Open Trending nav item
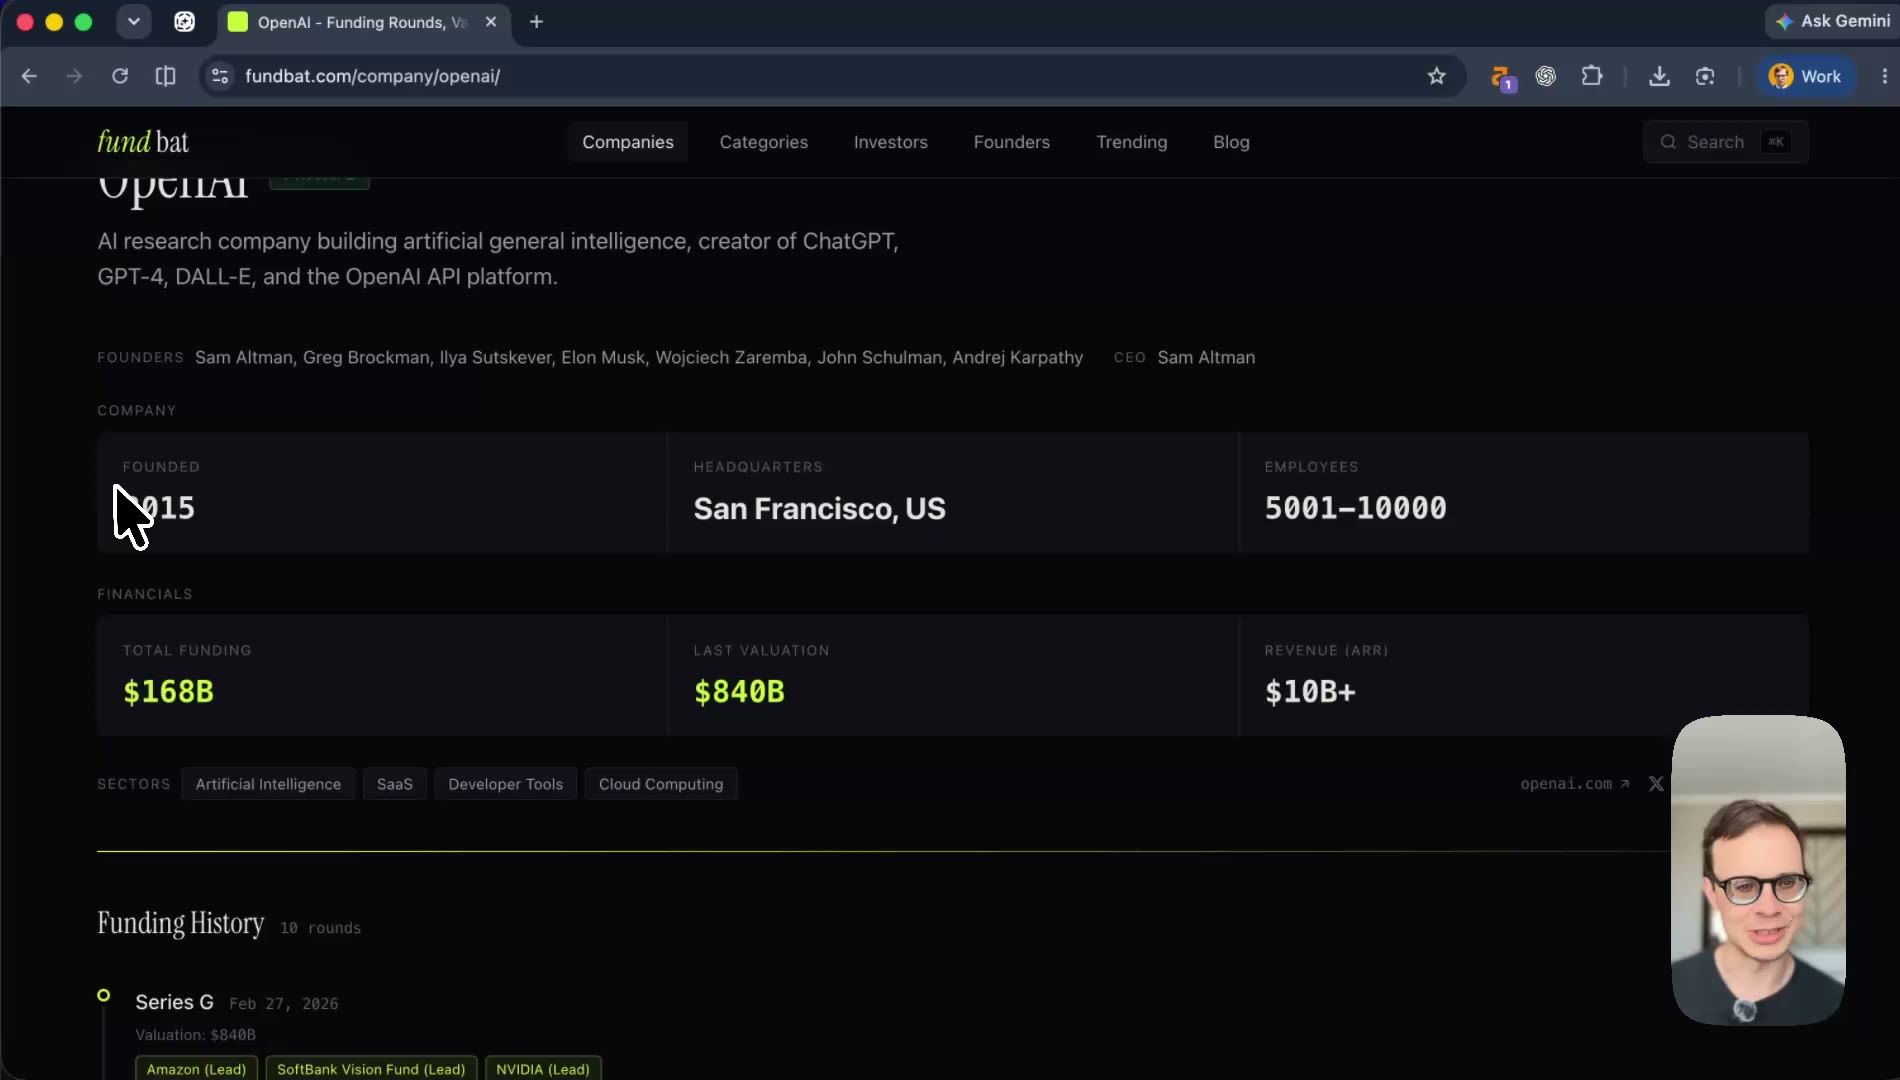Viewport: 1900px width, 1080px height. [x=1132, y=142]
